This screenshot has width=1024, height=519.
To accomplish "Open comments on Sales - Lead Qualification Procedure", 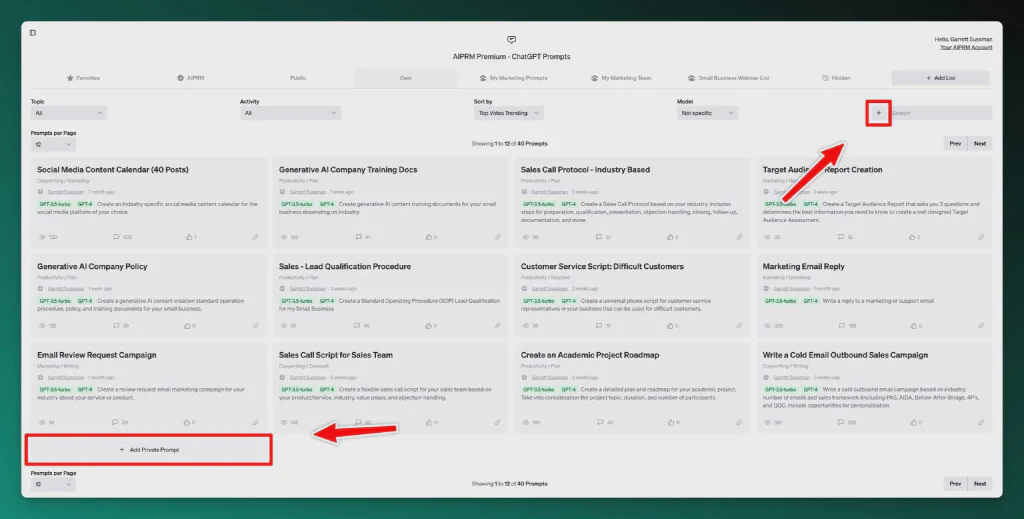I will pos(357,325).
